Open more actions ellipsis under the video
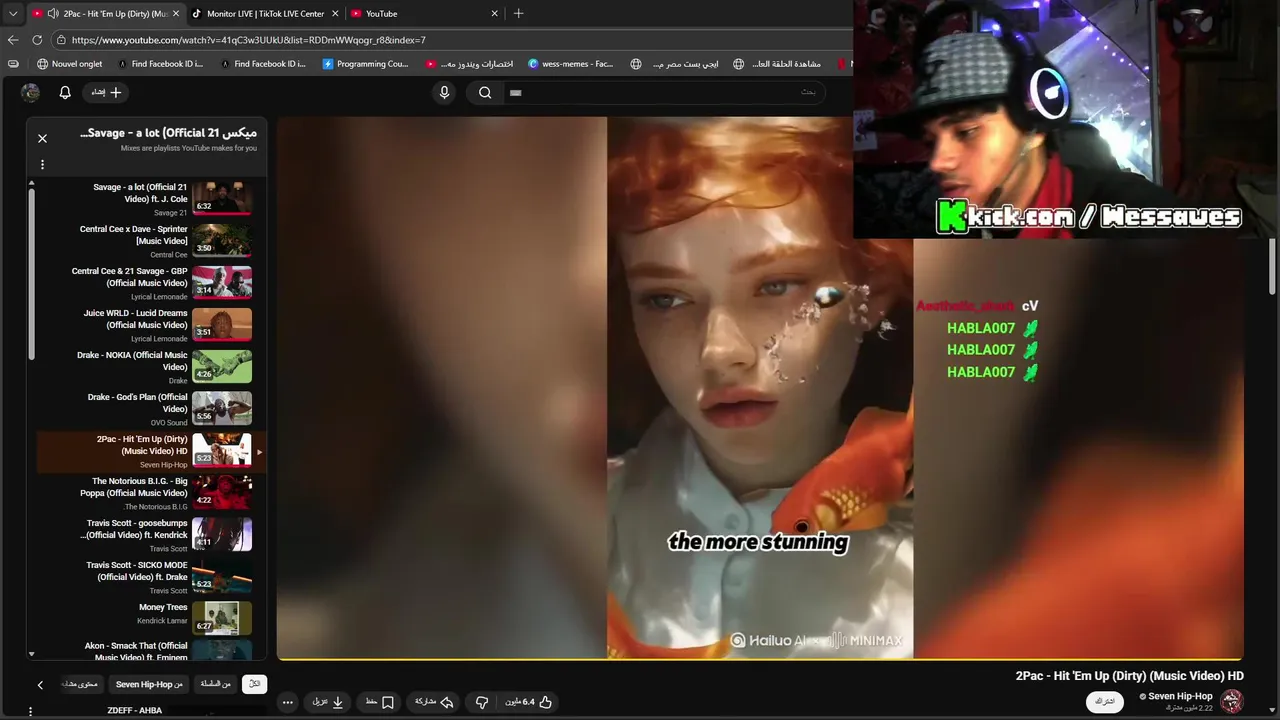The height and width of the screenshot is (720, 1280). tap(288, 702)
